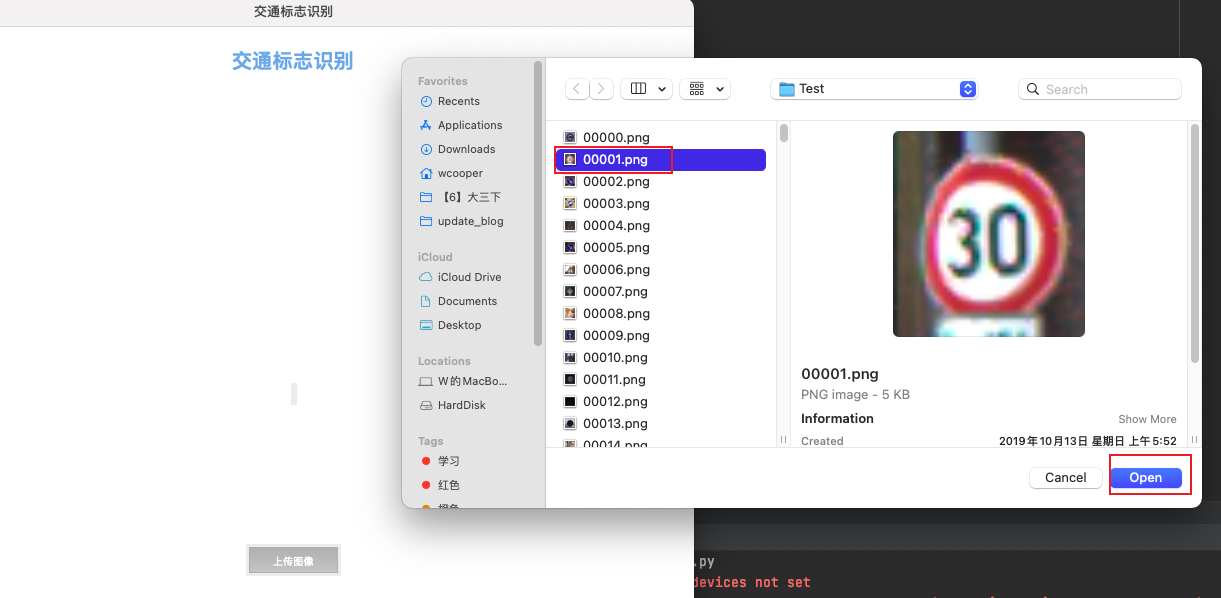Open wcooper home folder

click(x=460, y=173)
